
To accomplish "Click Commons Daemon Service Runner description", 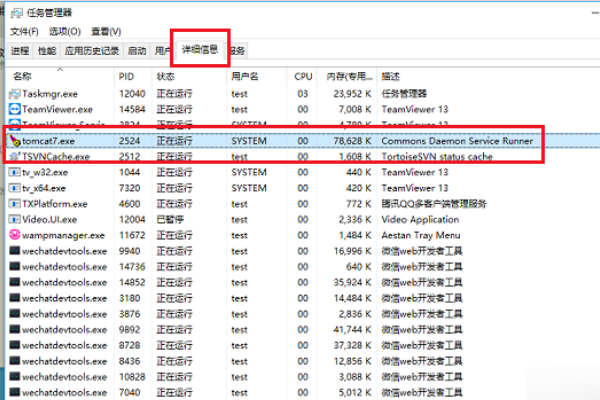I will (457, 141).
